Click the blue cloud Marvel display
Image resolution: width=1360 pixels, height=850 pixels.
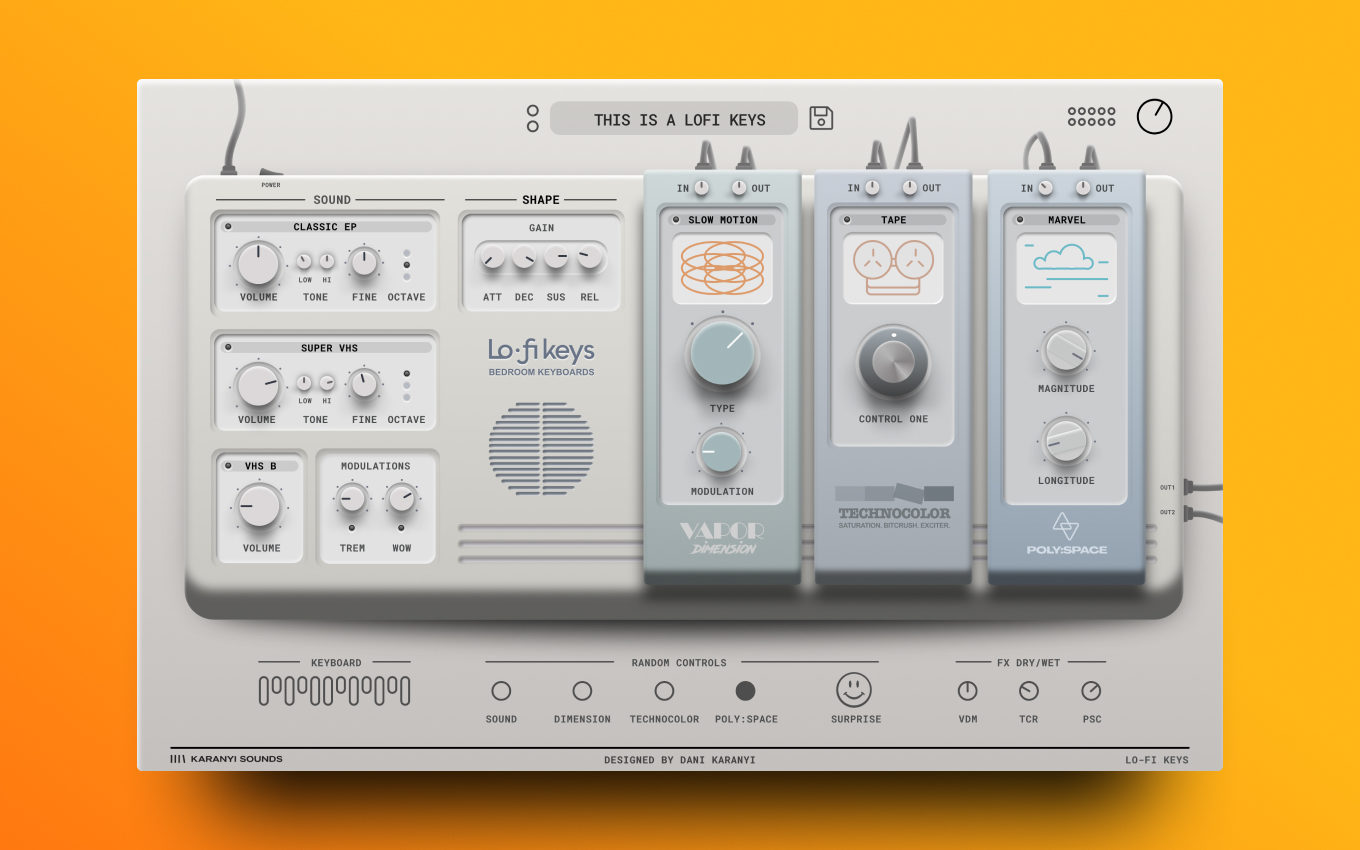(x=1066, y=269)
